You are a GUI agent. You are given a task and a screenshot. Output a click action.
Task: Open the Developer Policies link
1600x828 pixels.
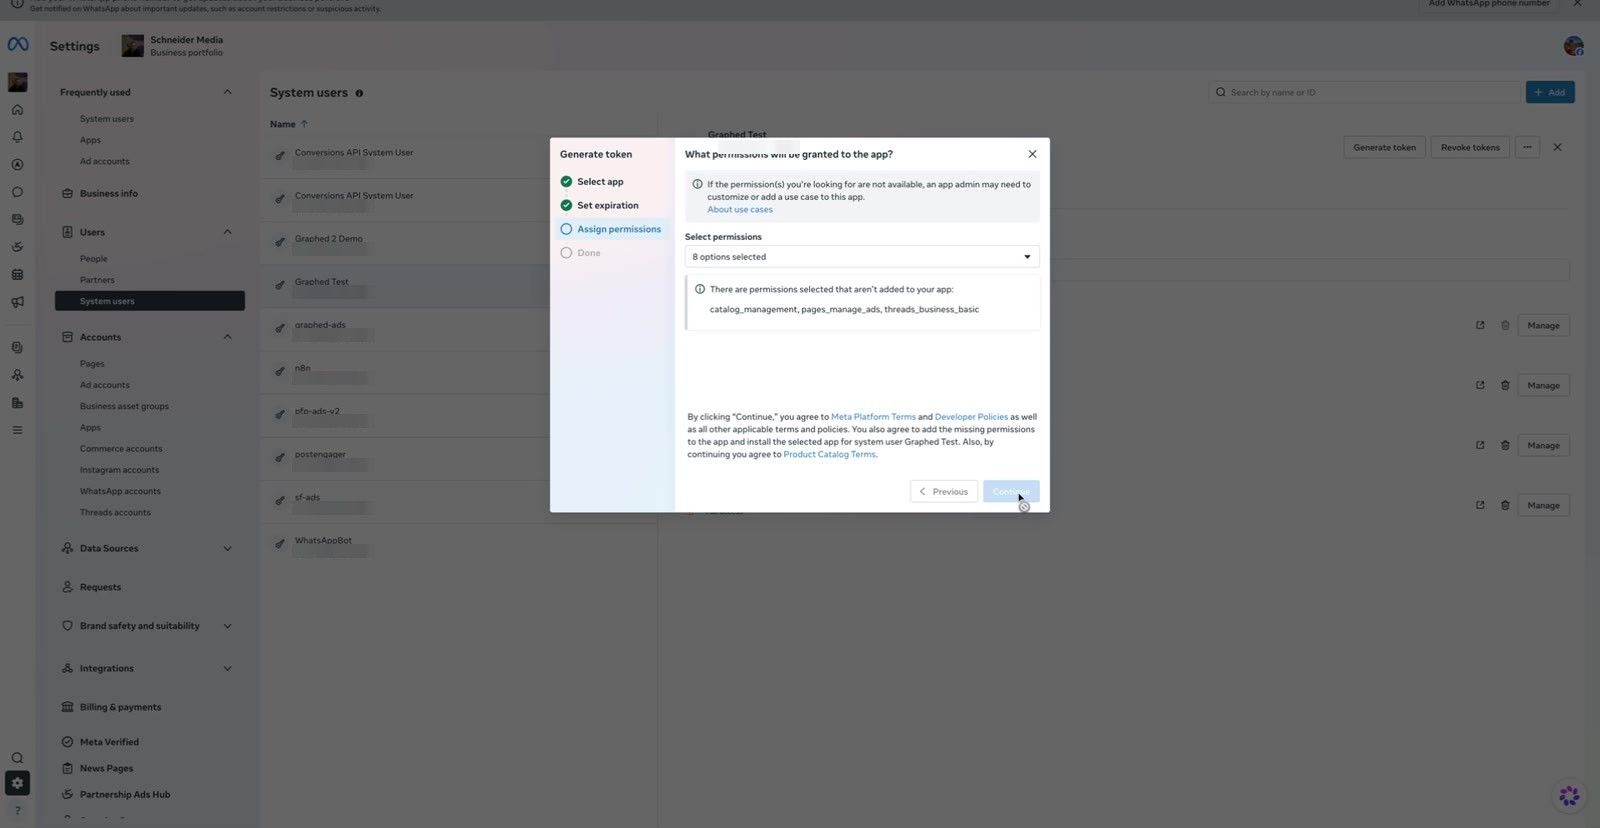pos(971,417)
